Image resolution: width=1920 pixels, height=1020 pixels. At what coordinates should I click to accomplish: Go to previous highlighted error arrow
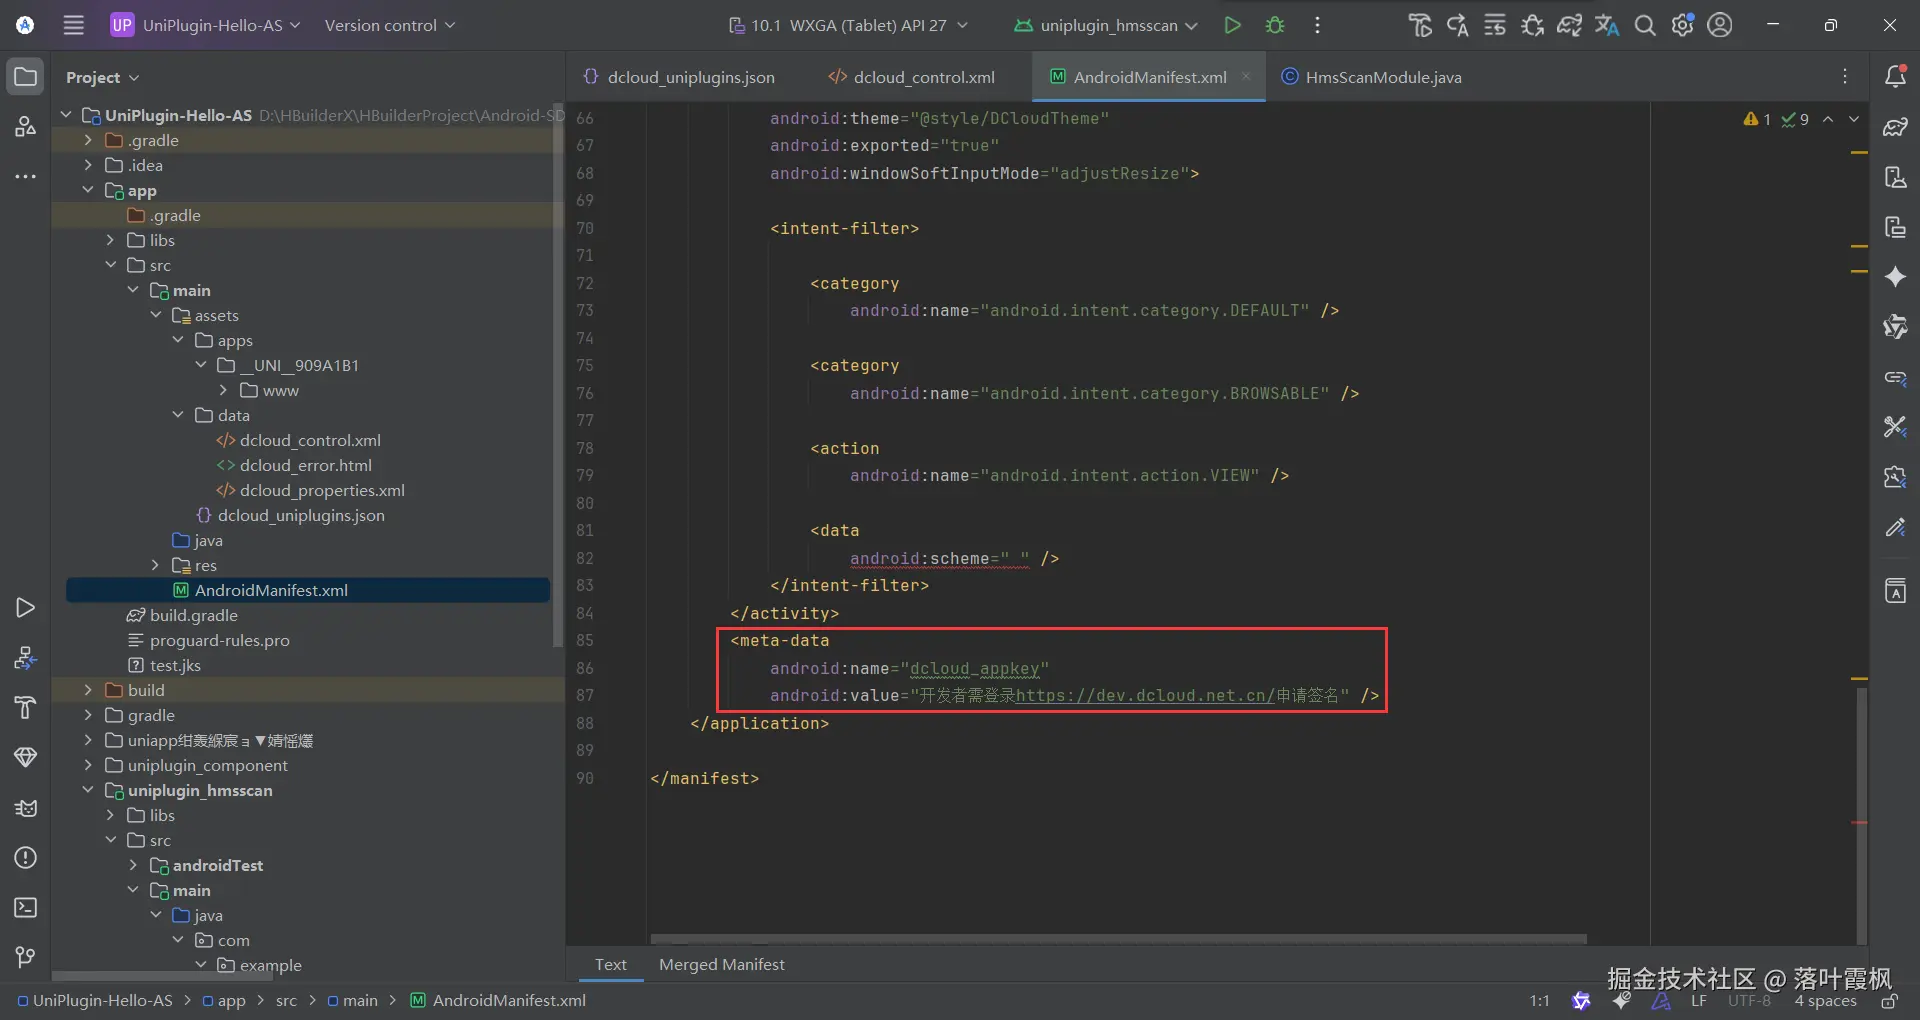tap(1828, 119)
